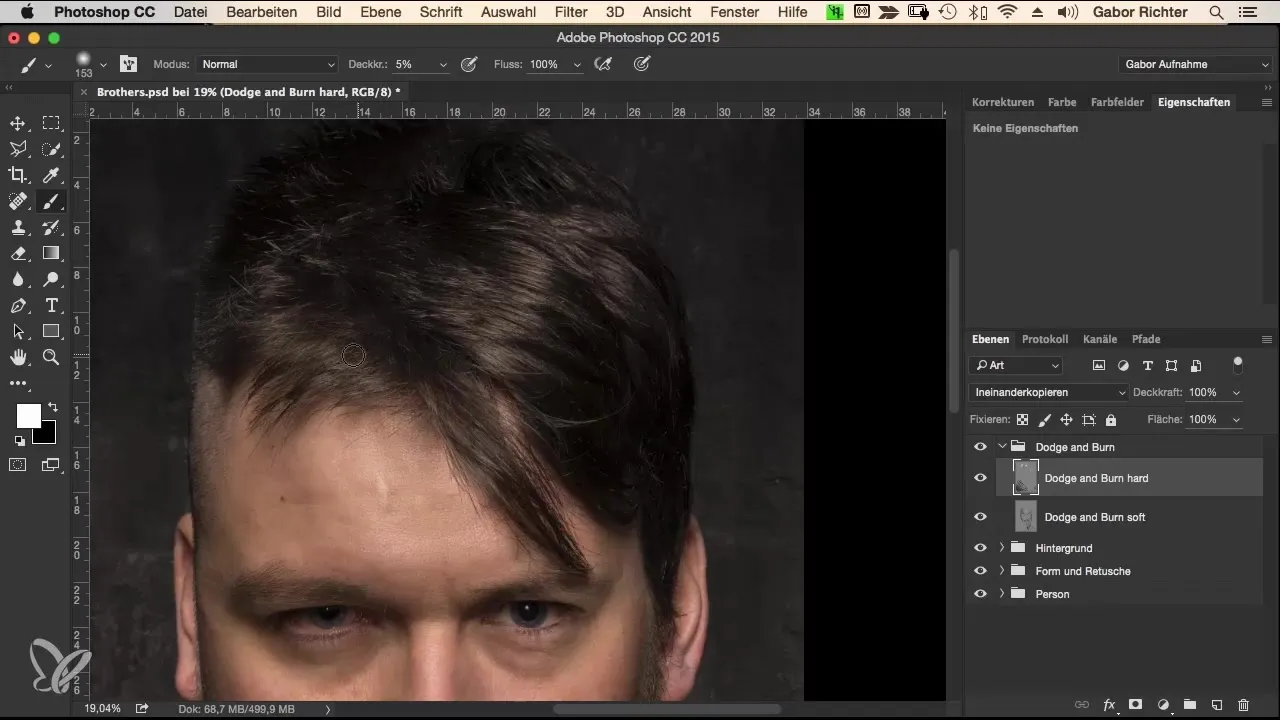The width and height of the screenshot is (1280, 720).
Task: Select the Rectangle shape tool
Action: tap(51, 331)
